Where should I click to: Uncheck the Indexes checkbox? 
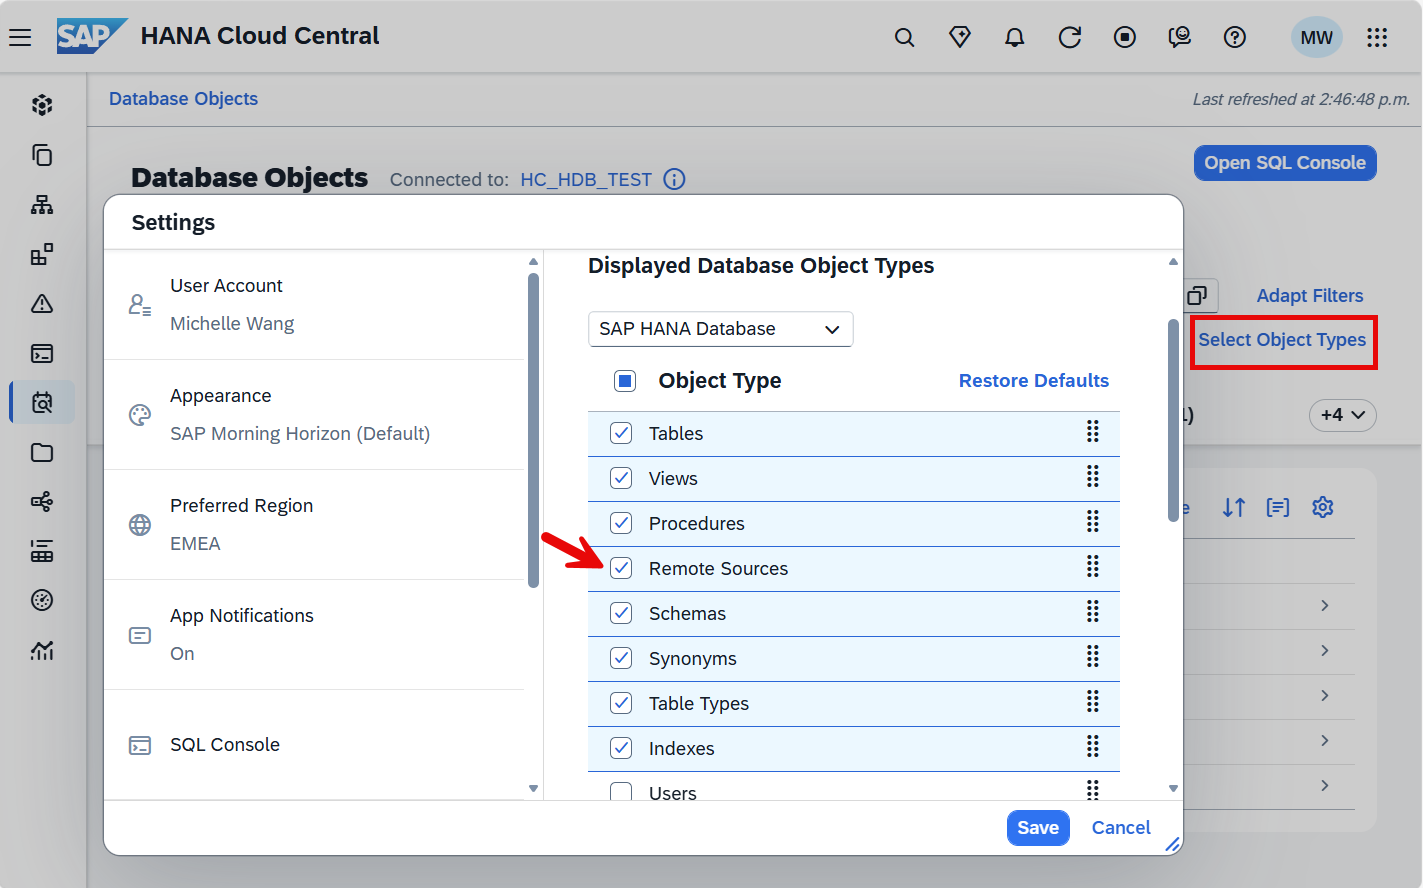click(621, 748)
